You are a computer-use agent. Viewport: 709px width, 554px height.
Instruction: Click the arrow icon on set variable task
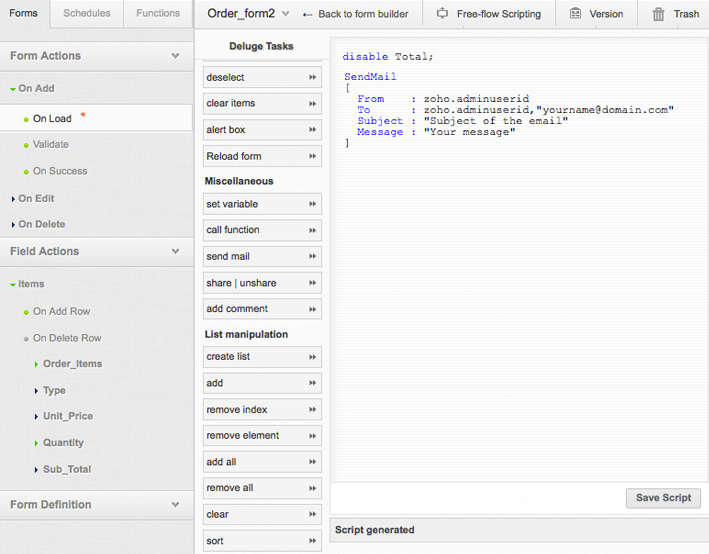point(313,204)
